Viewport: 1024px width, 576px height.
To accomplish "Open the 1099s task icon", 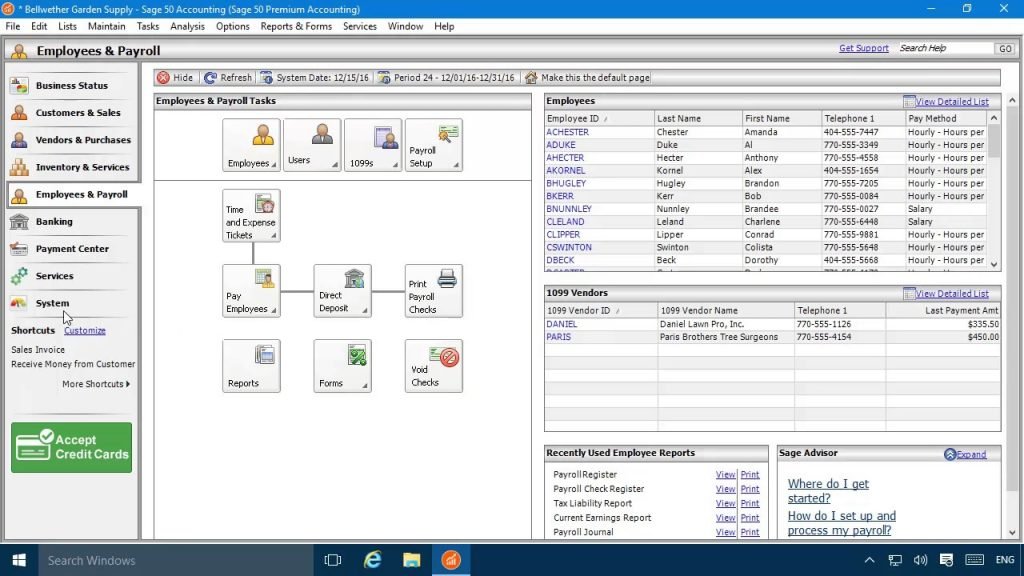I will 373,145.
